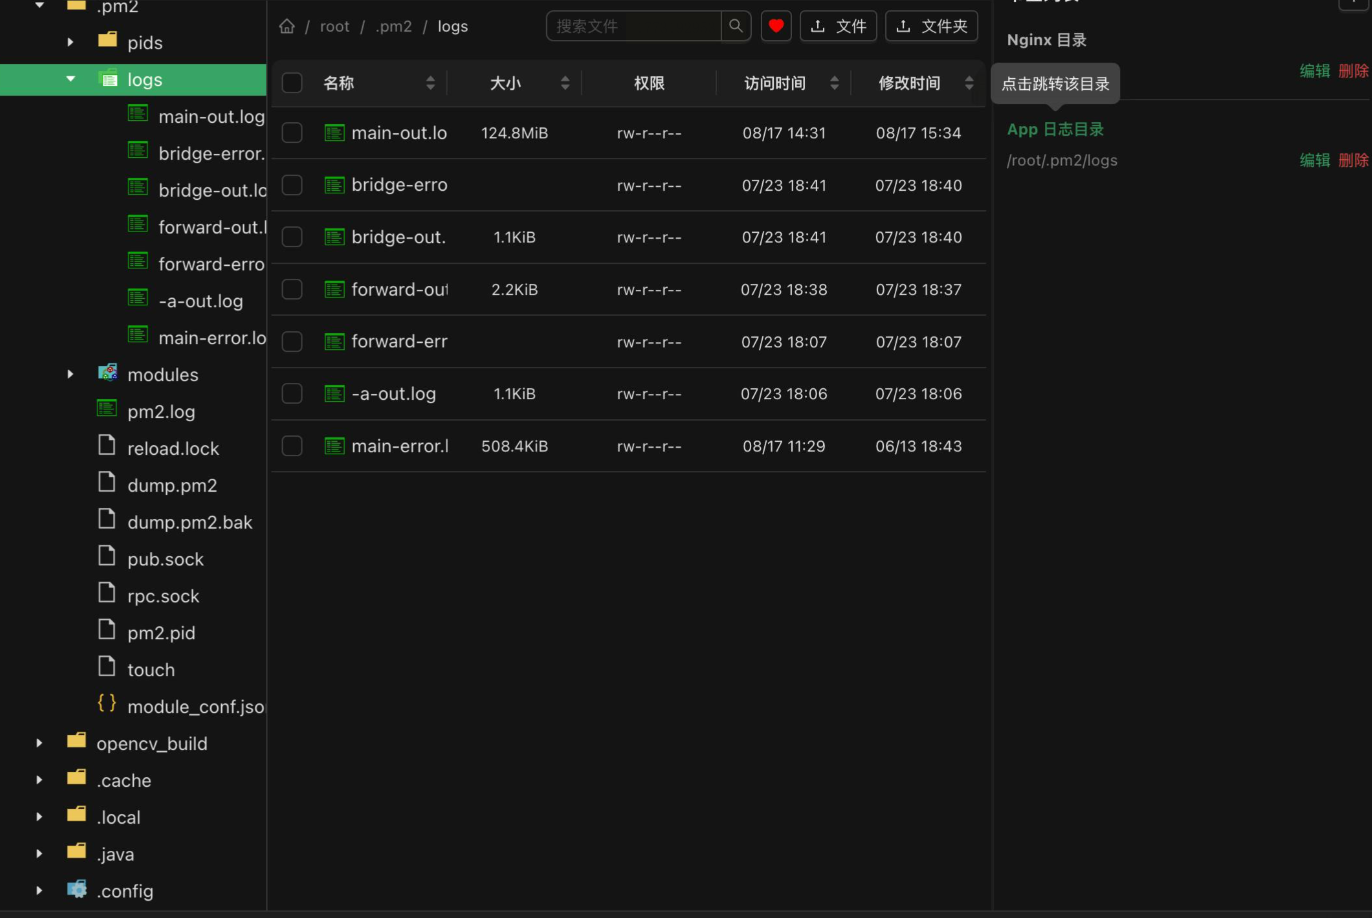Click the module_conf.json braces icon
1372x918 pixels.
click(107, 704)
